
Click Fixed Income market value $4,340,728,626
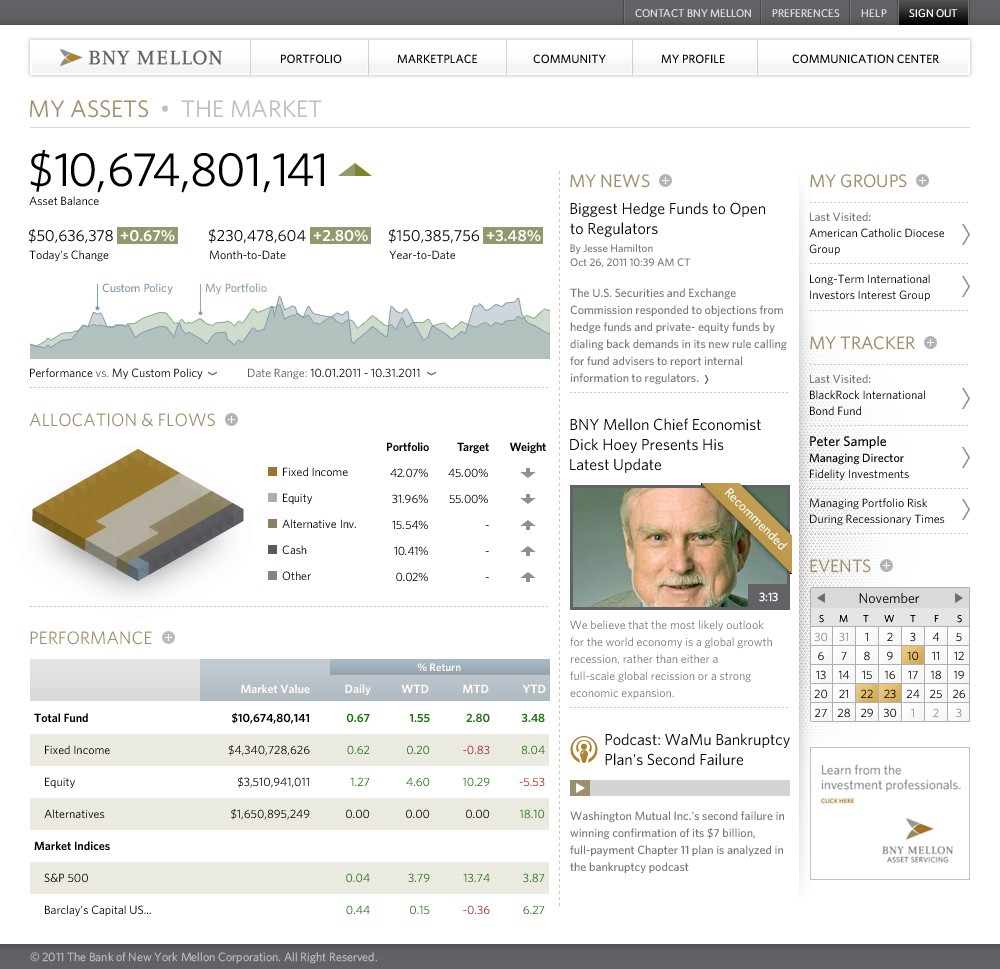(x=268, y=750)
